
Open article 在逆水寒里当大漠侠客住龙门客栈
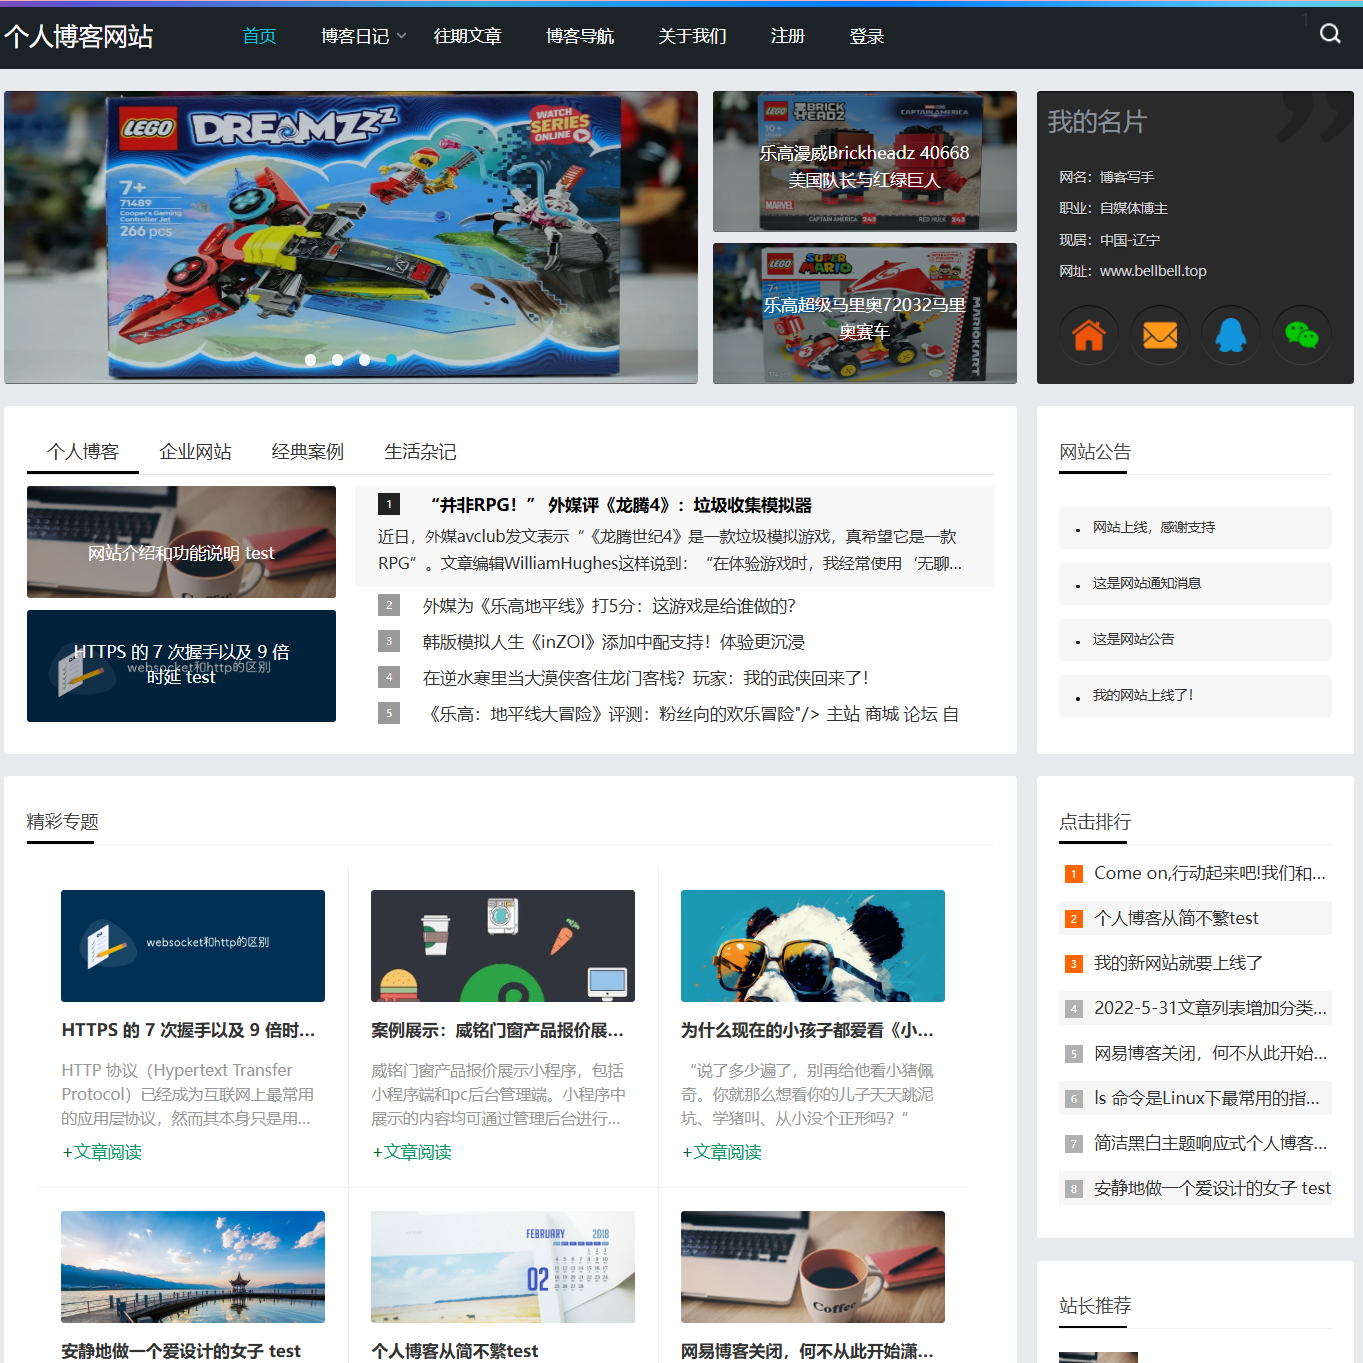pyautogui.click(x=645, y=678)
